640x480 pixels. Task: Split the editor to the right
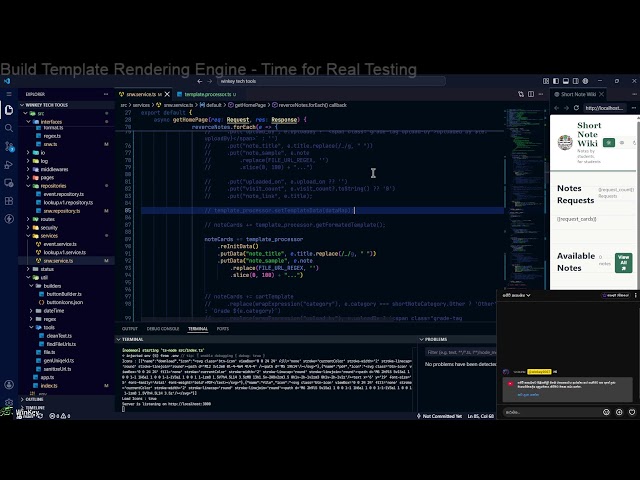coord(531,94)
